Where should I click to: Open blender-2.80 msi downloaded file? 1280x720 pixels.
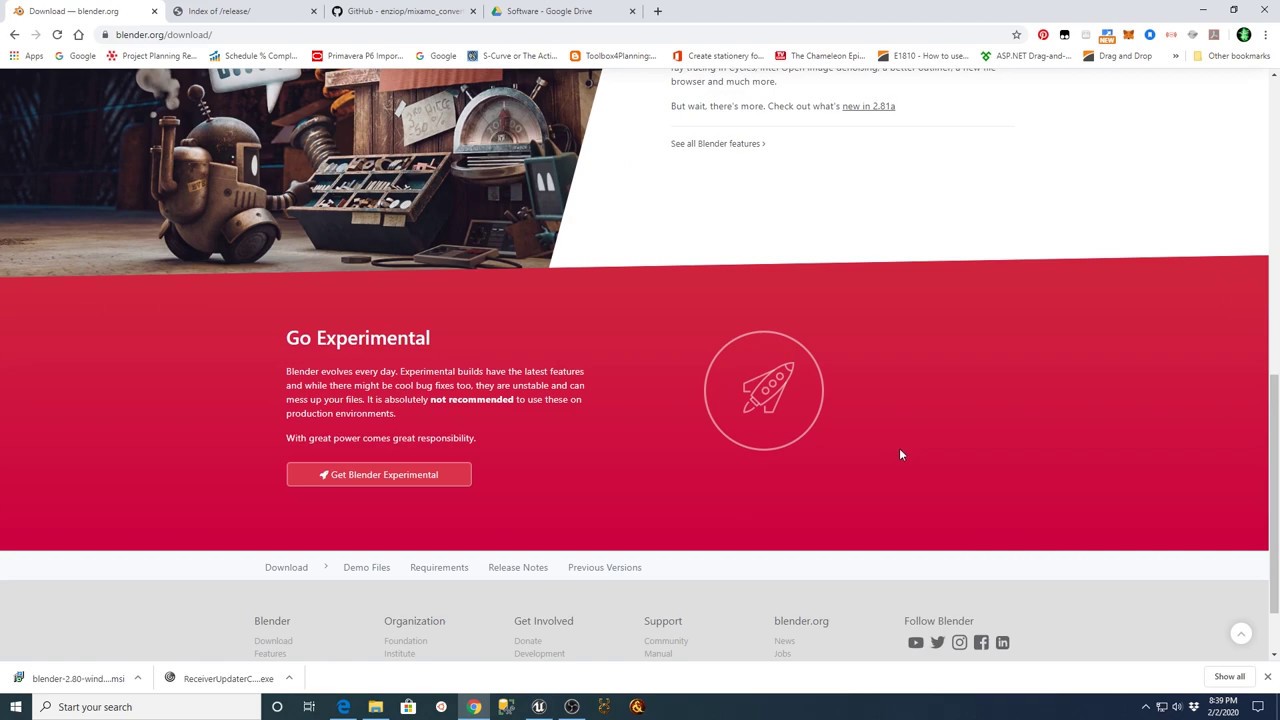click(68, 678)
